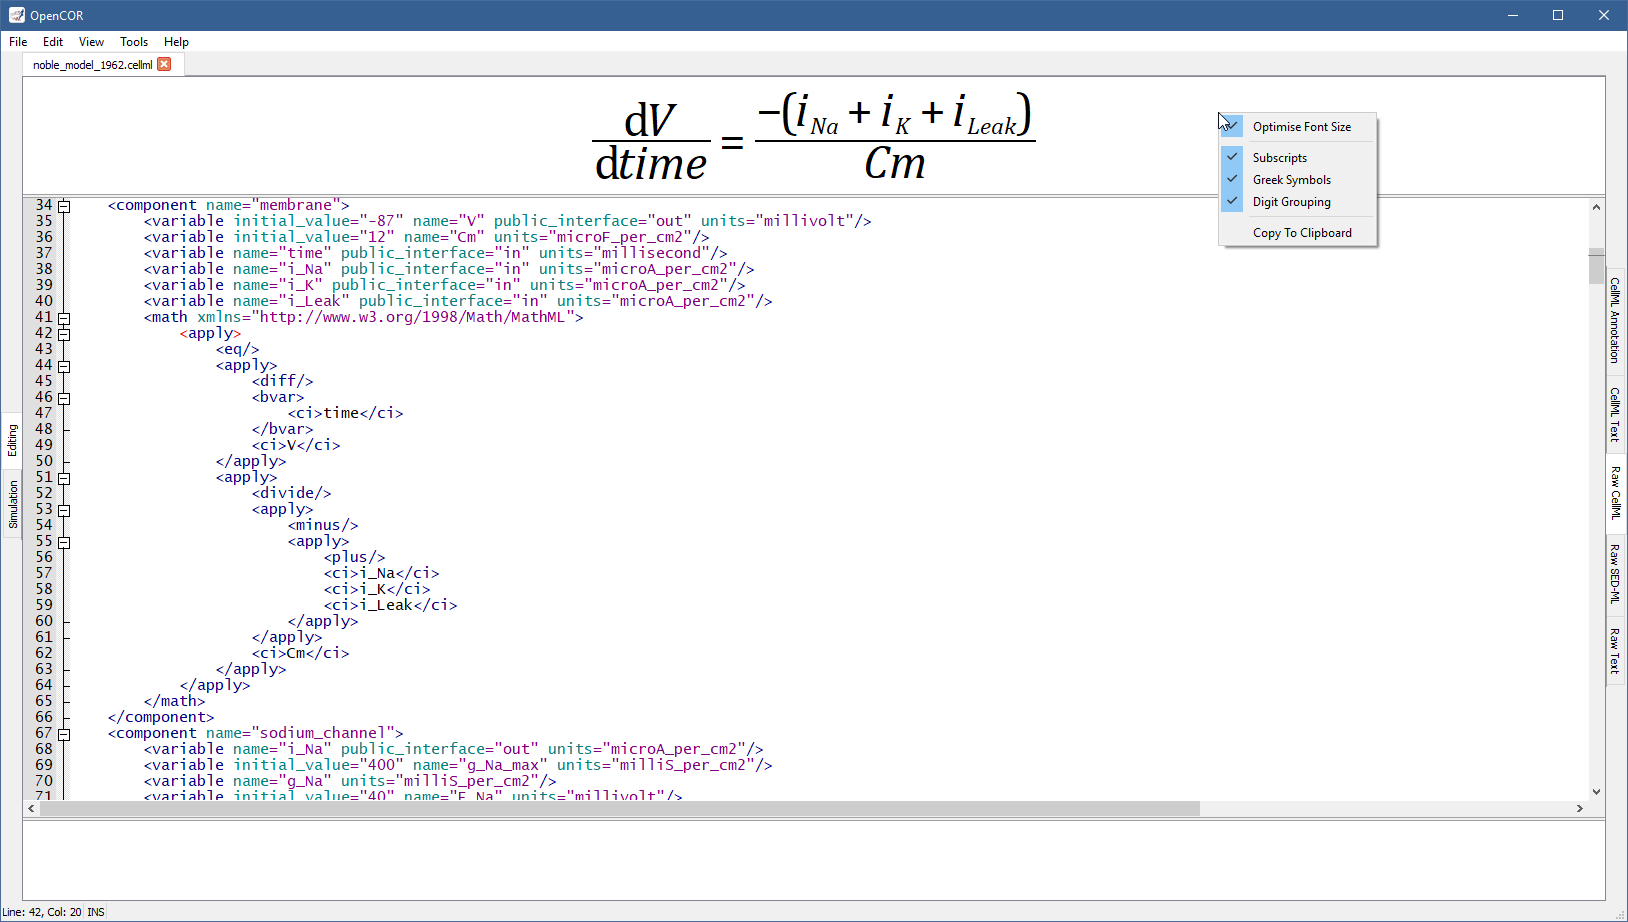1628x922 pixels.
Task: Open the Raw Text view tab
Action: point(1614,650)
